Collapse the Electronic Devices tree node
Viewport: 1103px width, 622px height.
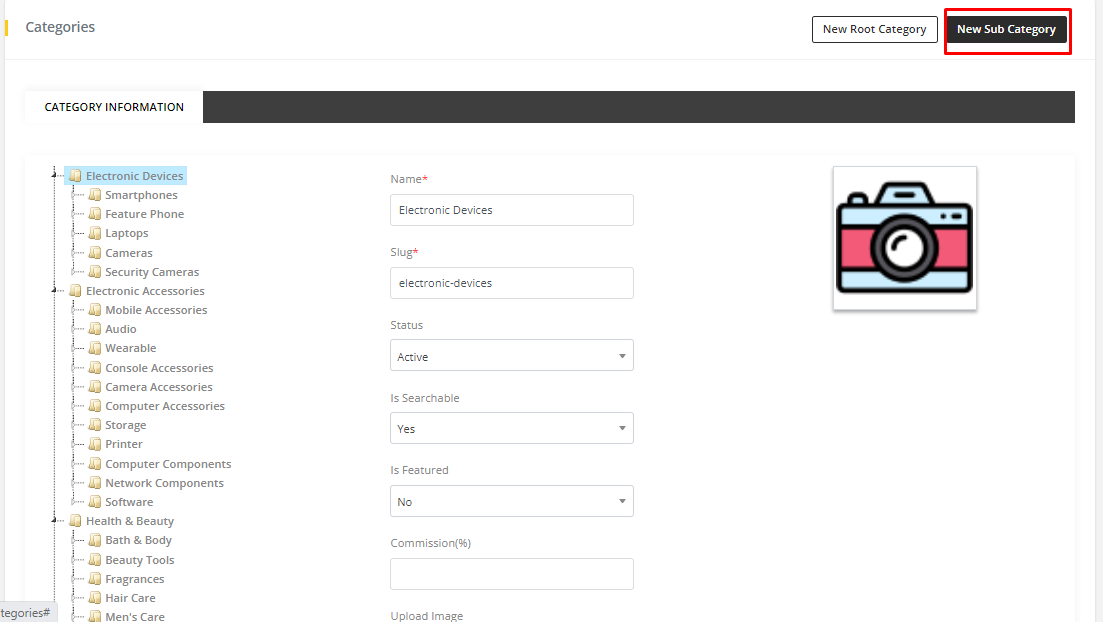54,176
